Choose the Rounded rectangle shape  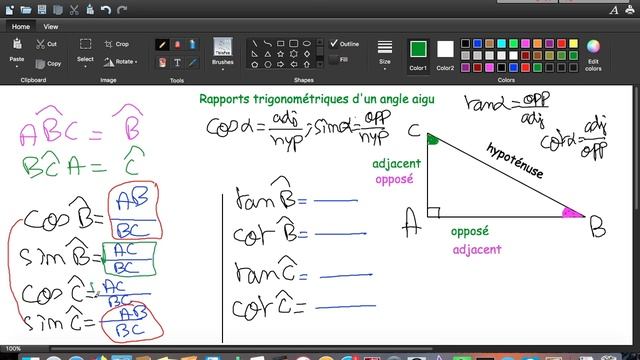point(293,43)
